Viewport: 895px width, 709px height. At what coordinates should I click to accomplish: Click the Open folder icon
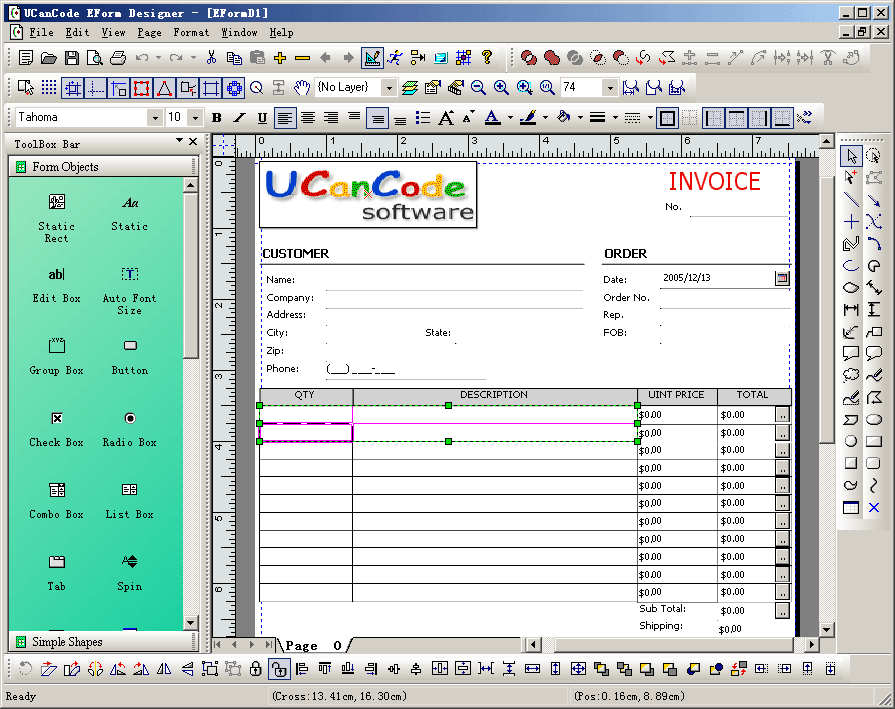49,58
